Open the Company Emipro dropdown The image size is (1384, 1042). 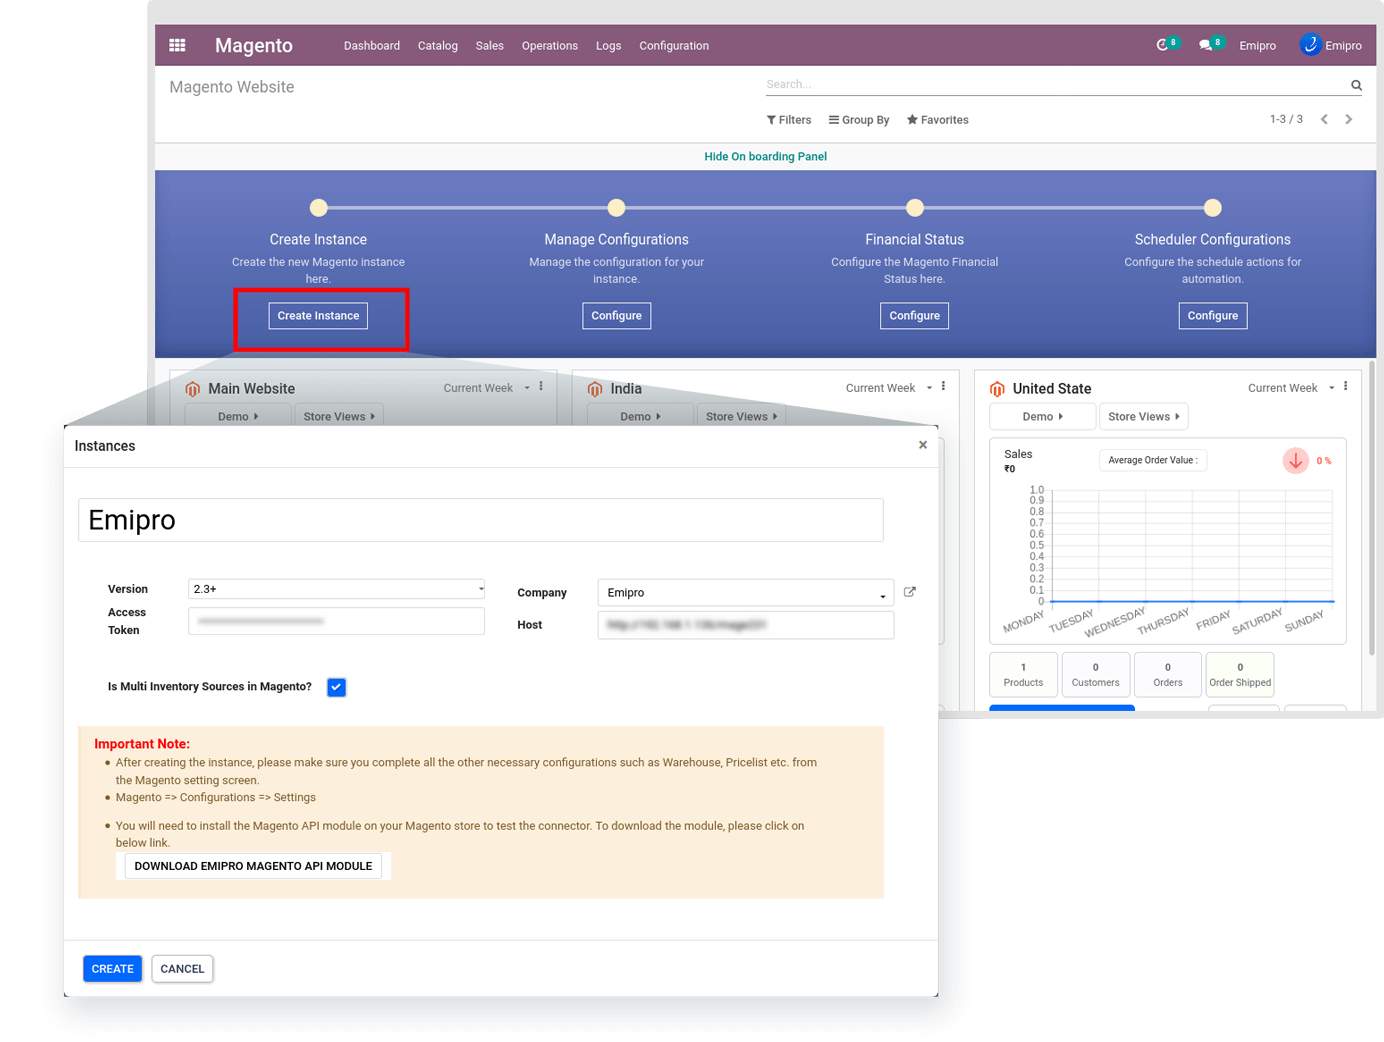pyautogui.click(x=745, y=593)
